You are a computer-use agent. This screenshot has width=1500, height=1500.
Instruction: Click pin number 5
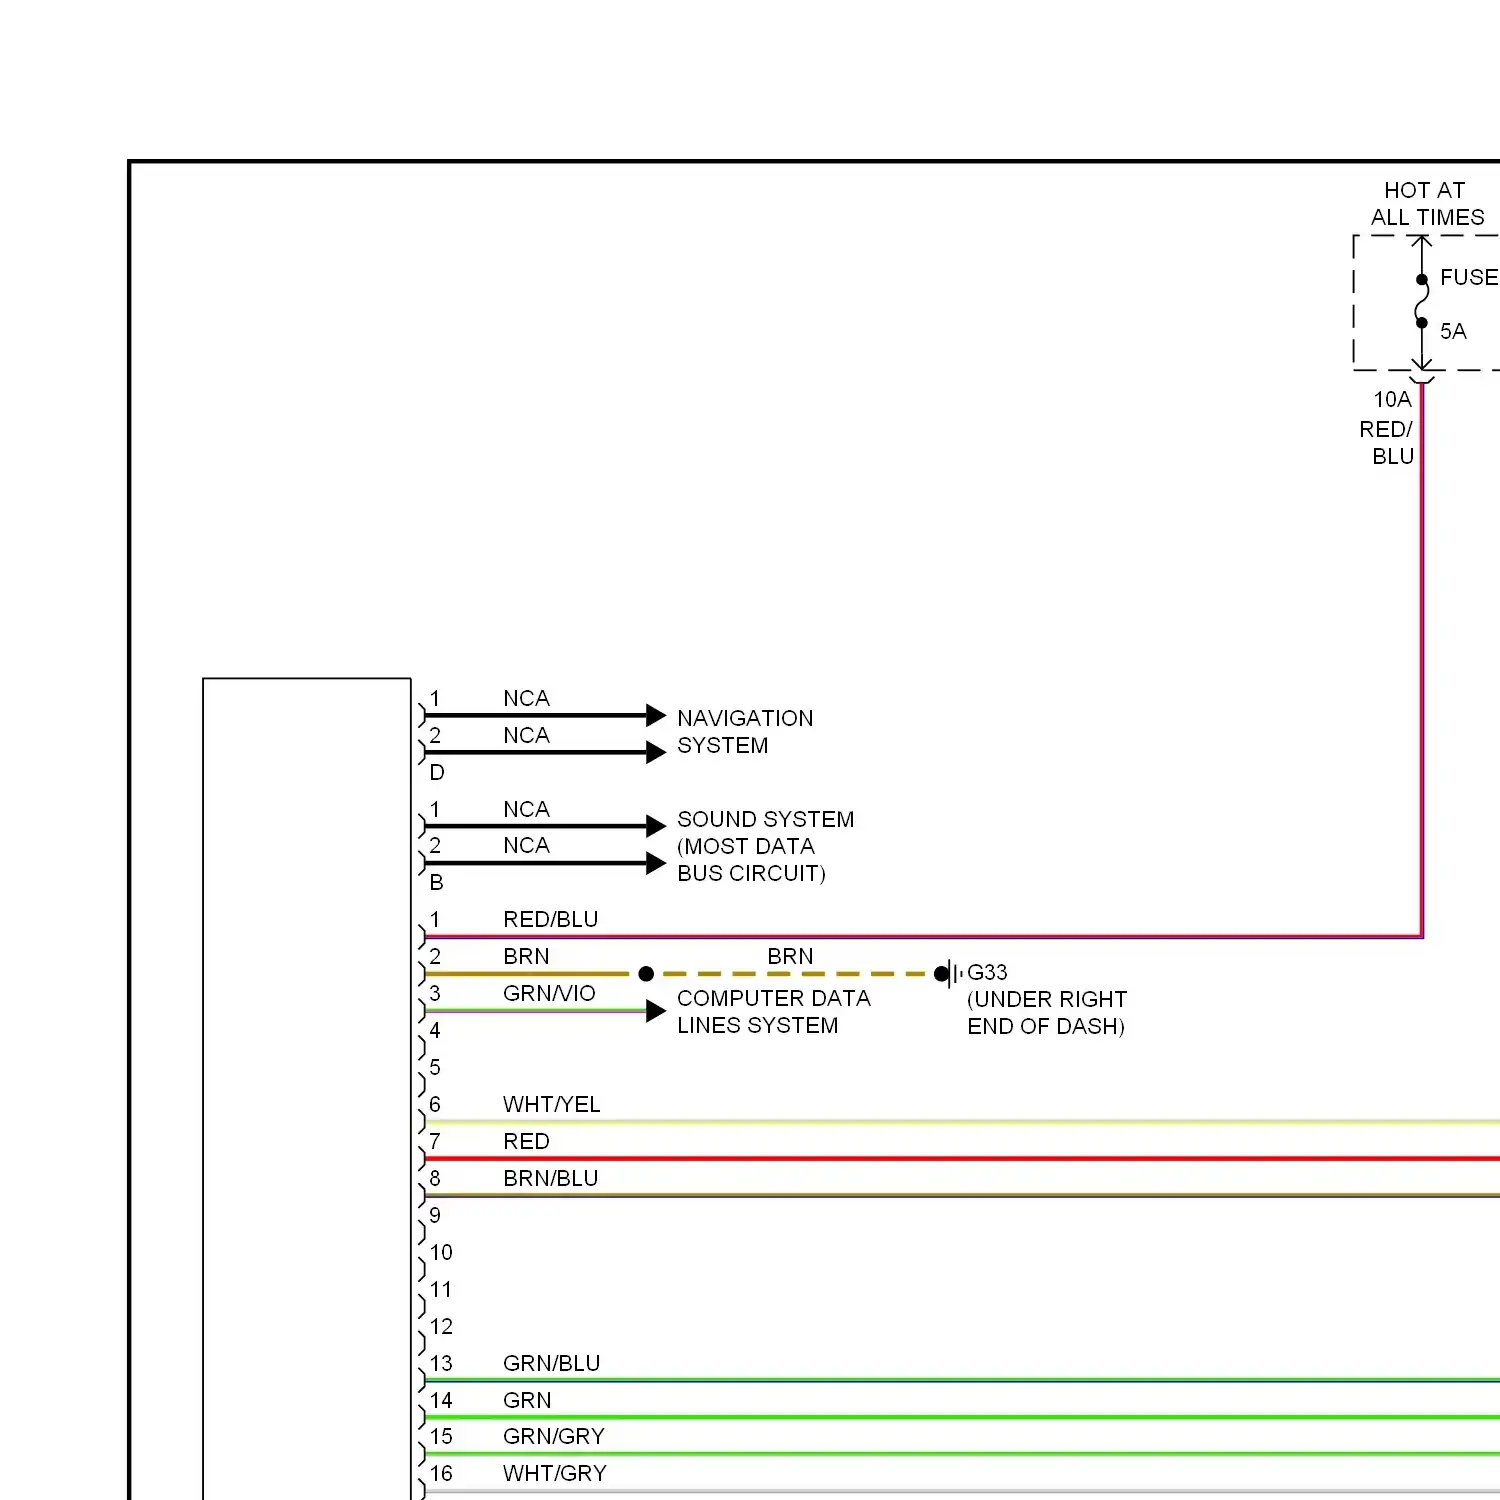point(435,1067)
